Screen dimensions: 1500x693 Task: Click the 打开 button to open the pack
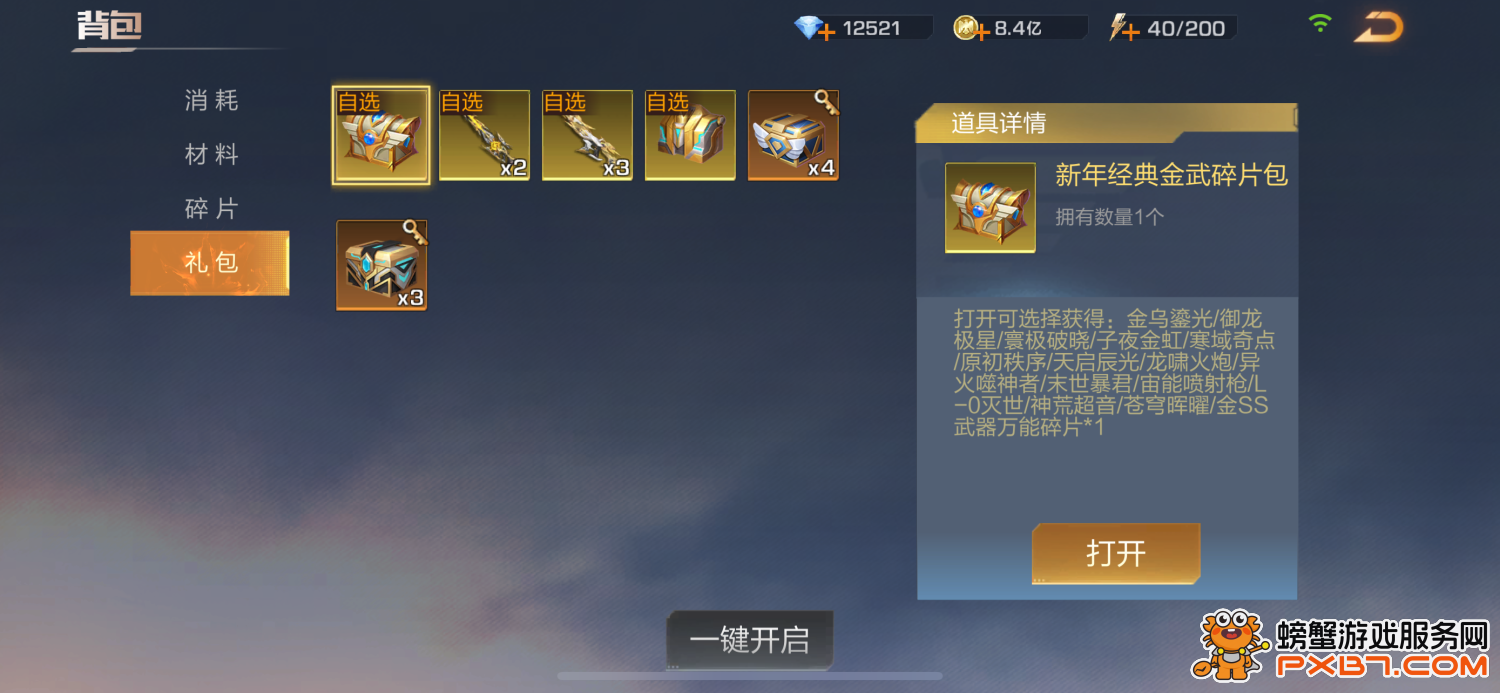(x=1116, y=553)
